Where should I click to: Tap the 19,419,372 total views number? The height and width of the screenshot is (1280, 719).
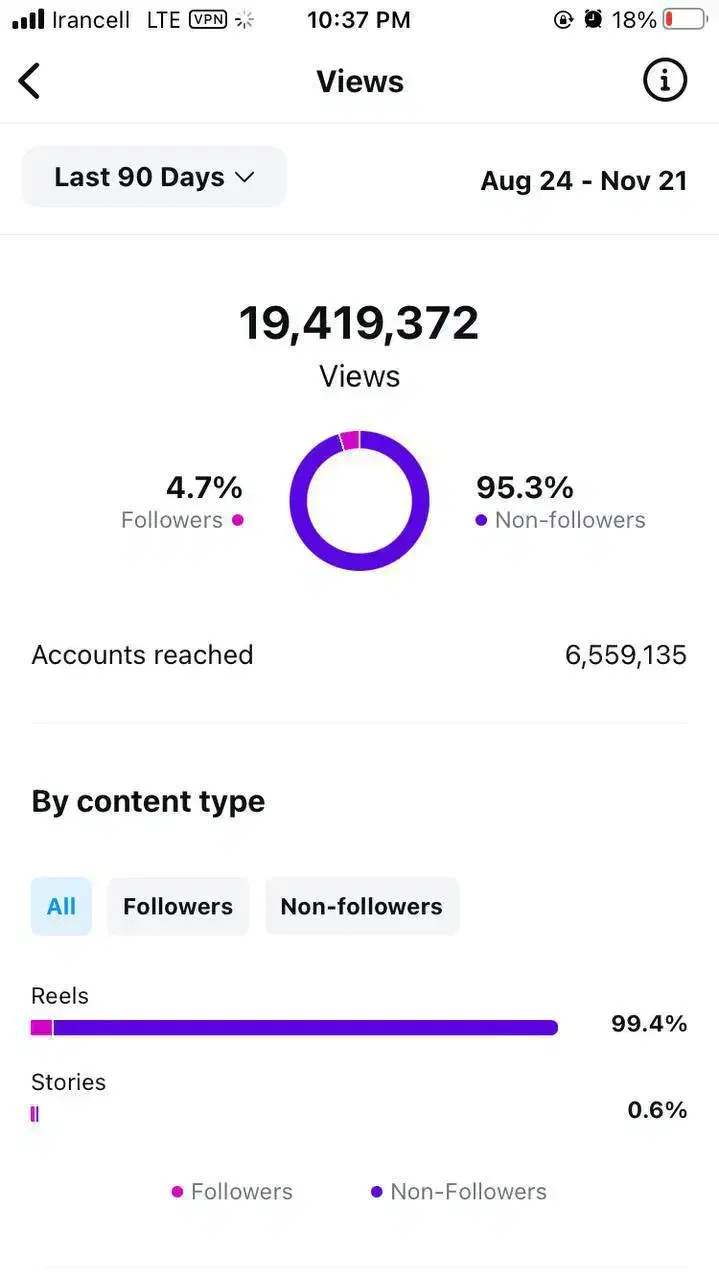click(x=359, y=324)
